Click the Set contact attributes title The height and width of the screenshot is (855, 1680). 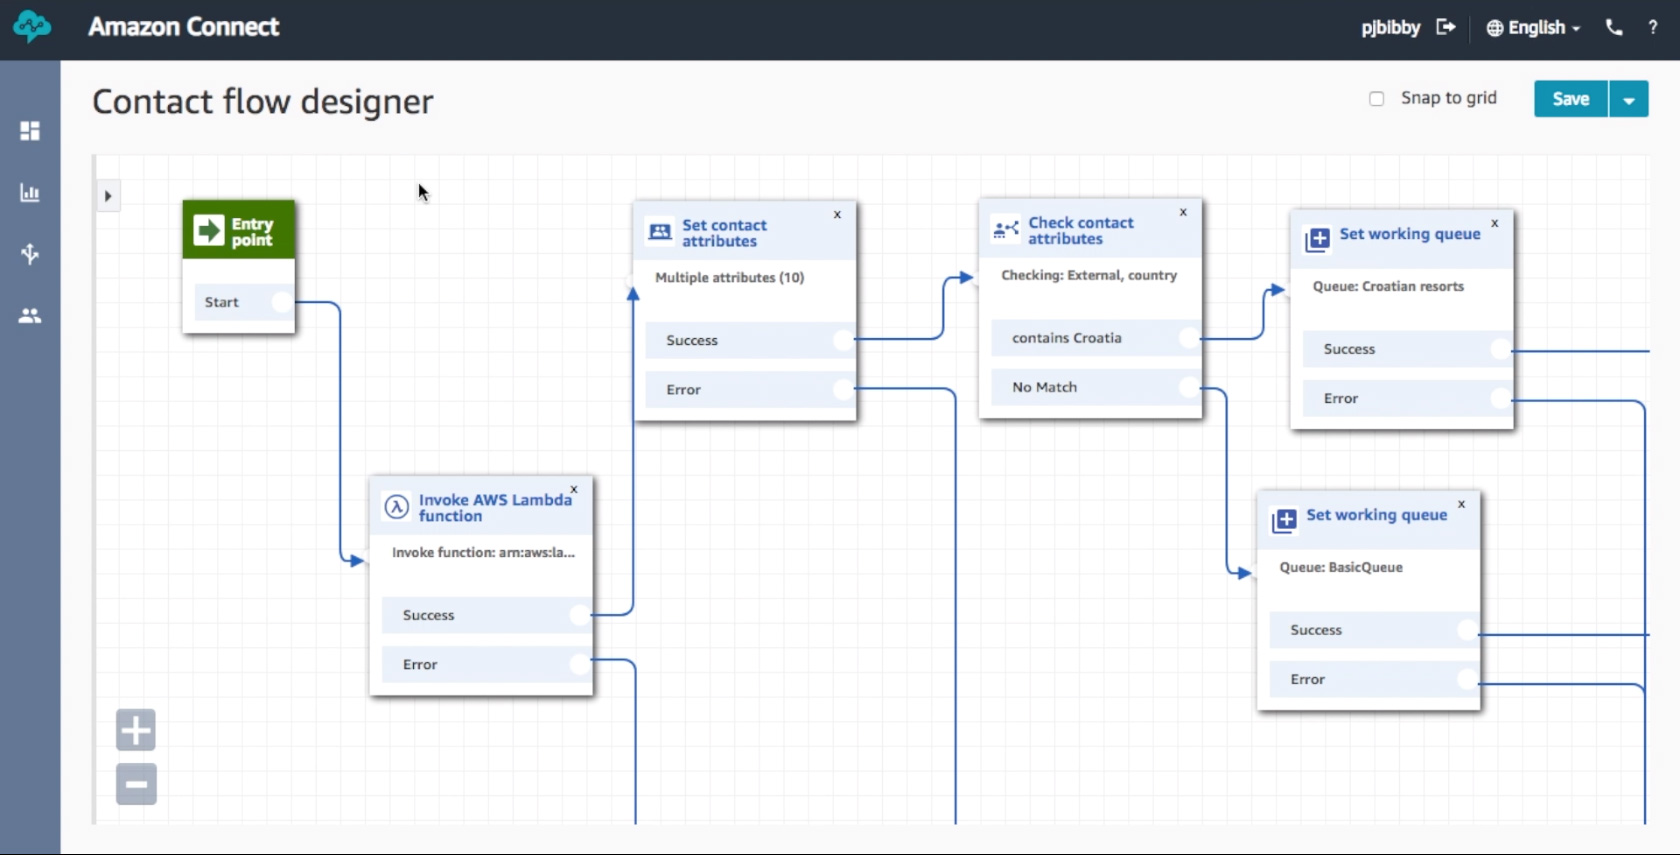pyautogui.click(x=724, y=233)
